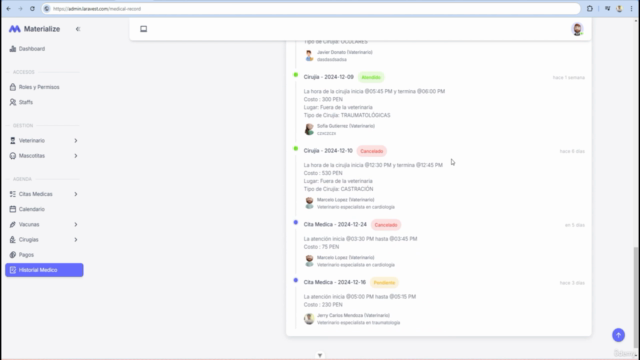Click Marcelo Lopez avatar under Cita Medica 2024-12-24

(309, 261)
